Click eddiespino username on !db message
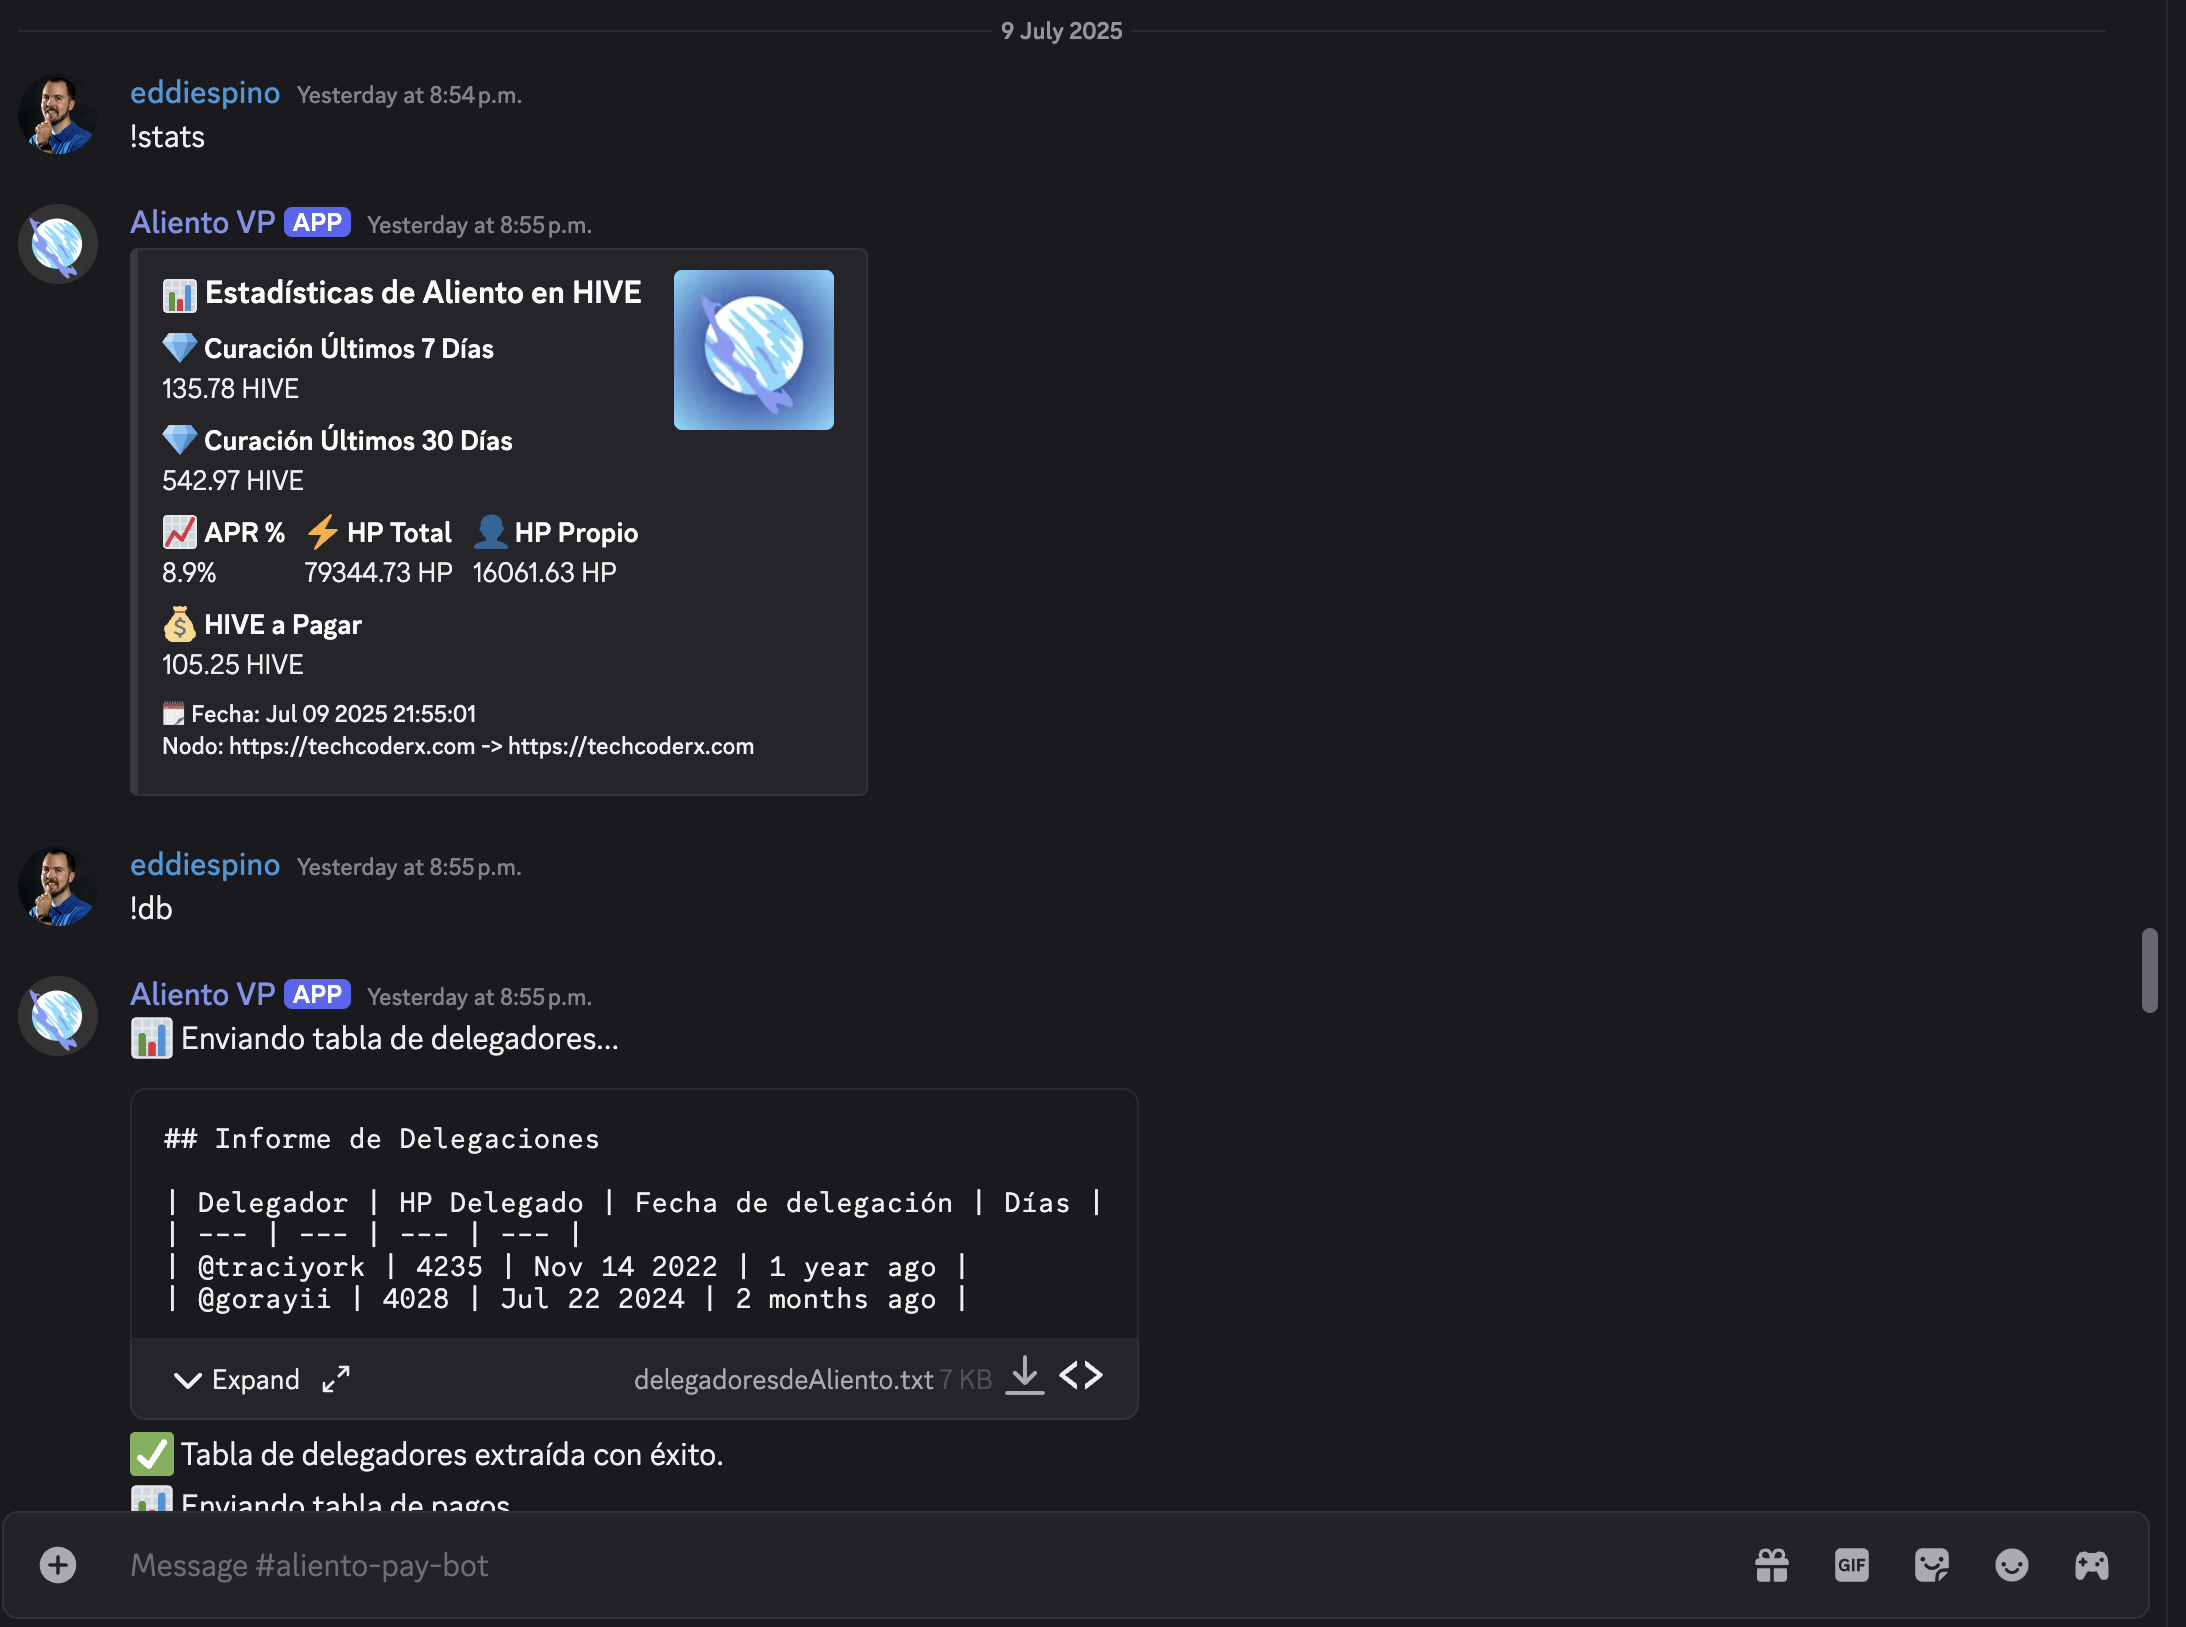 (205, 865)
